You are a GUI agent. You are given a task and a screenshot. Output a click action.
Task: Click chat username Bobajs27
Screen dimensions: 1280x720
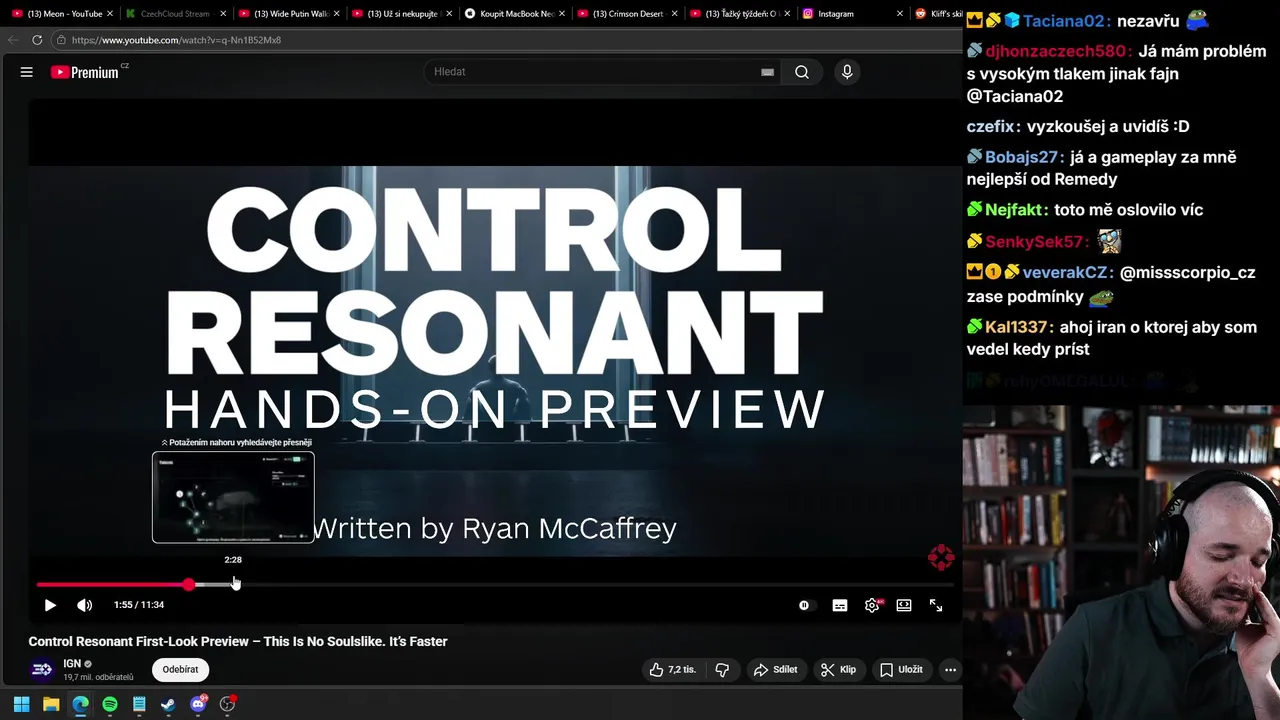coord(1024,157)
